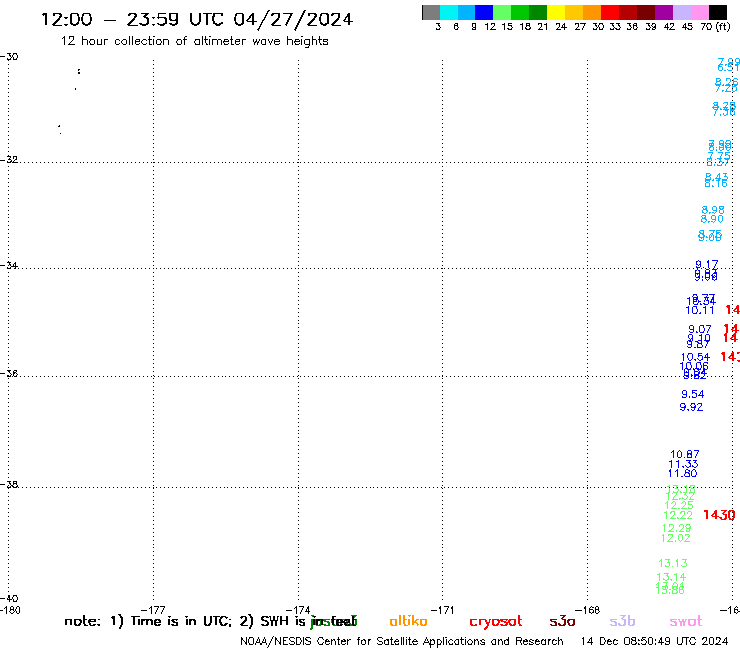Click the 'note: 1) Time is in UTC' footnote

tap(148, 621)
